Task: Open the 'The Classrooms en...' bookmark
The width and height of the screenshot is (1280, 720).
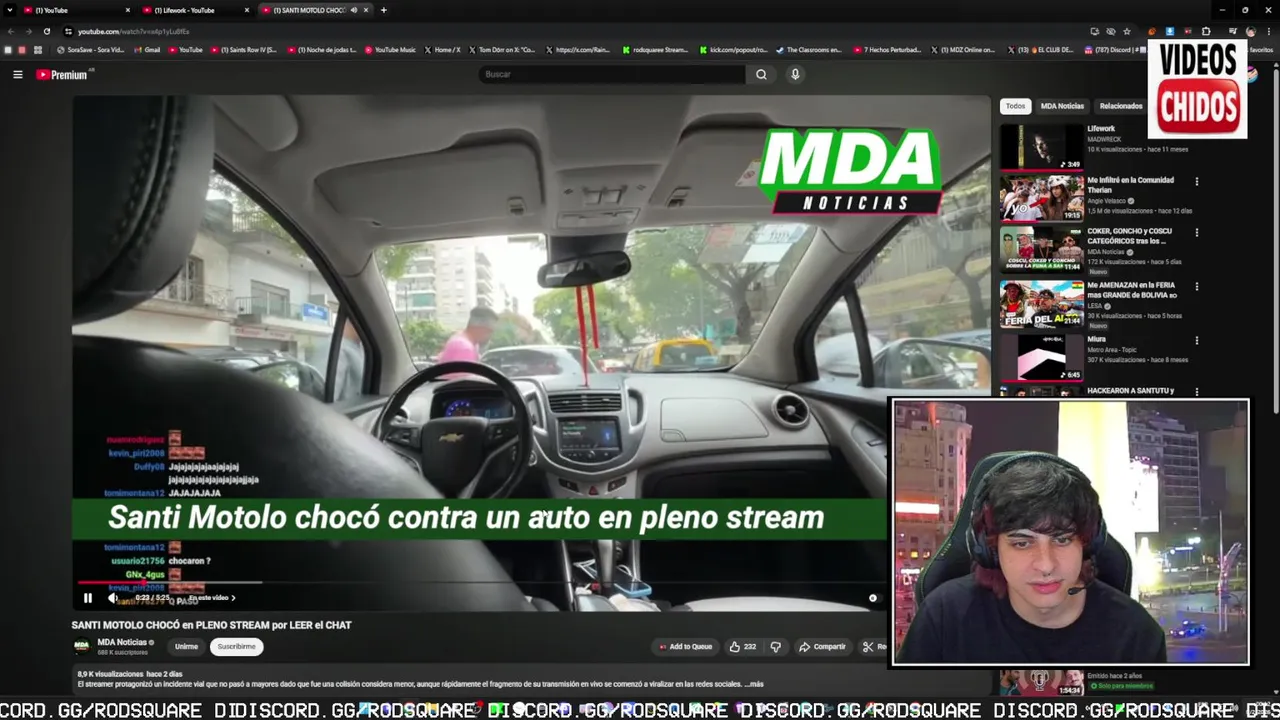Action: (809, 50)
